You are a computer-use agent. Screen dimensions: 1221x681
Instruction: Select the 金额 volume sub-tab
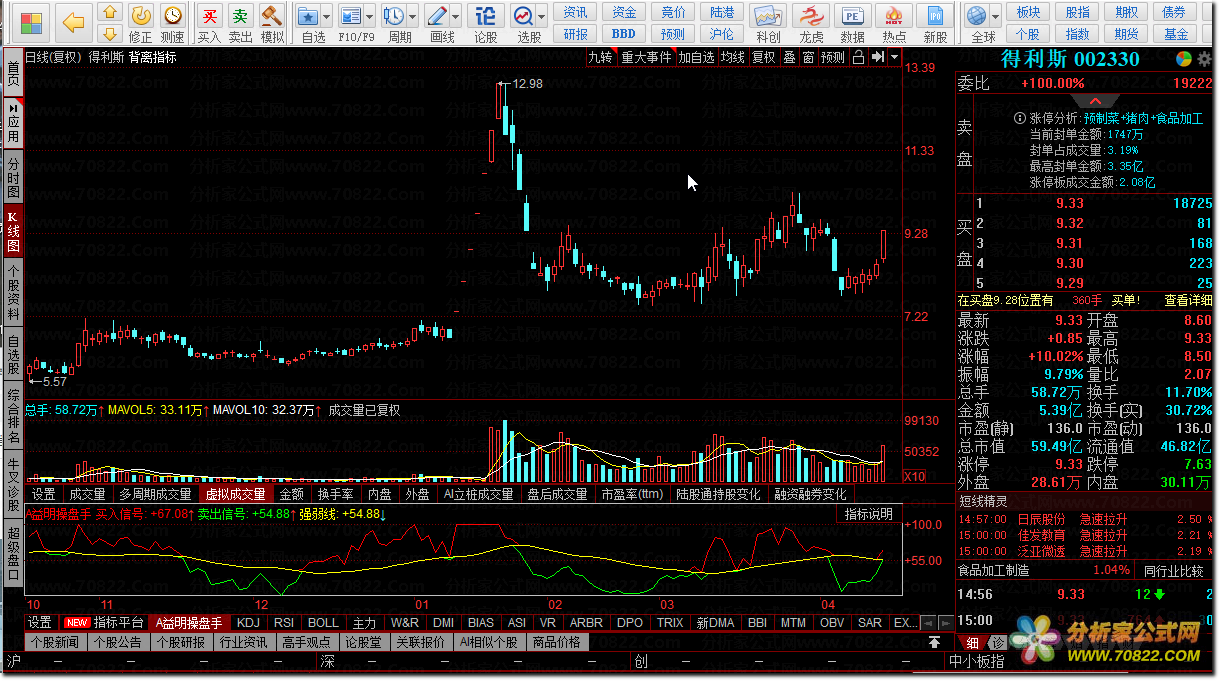tap(291, 494)
